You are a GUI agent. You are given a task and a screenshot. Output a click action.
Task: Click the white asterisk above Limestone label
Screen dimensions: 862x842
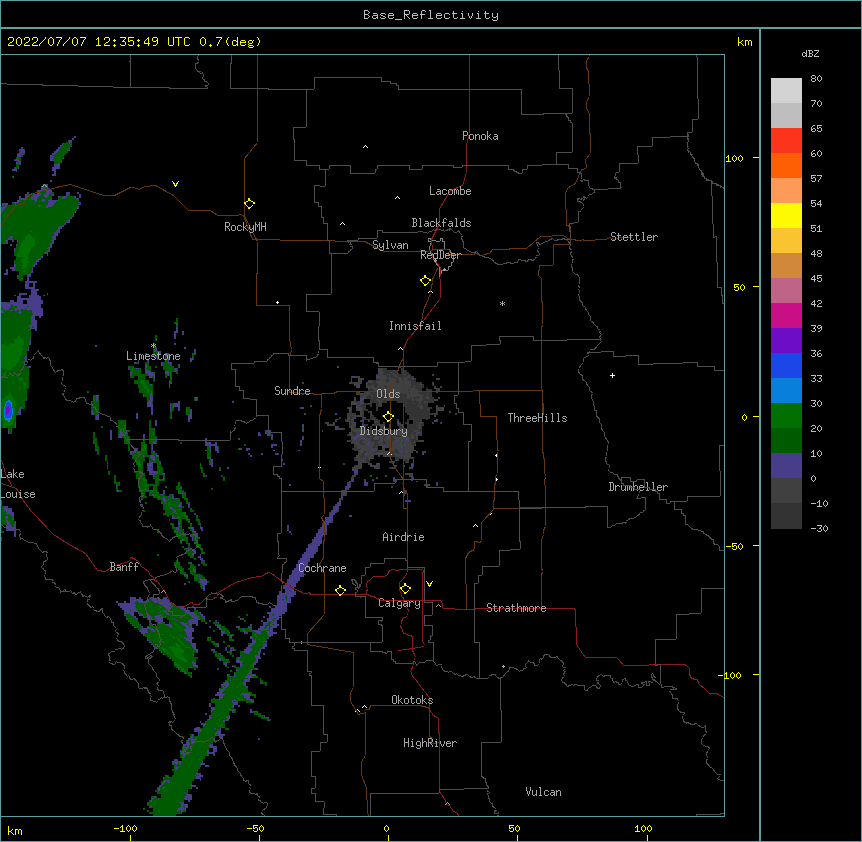(153, 346)
